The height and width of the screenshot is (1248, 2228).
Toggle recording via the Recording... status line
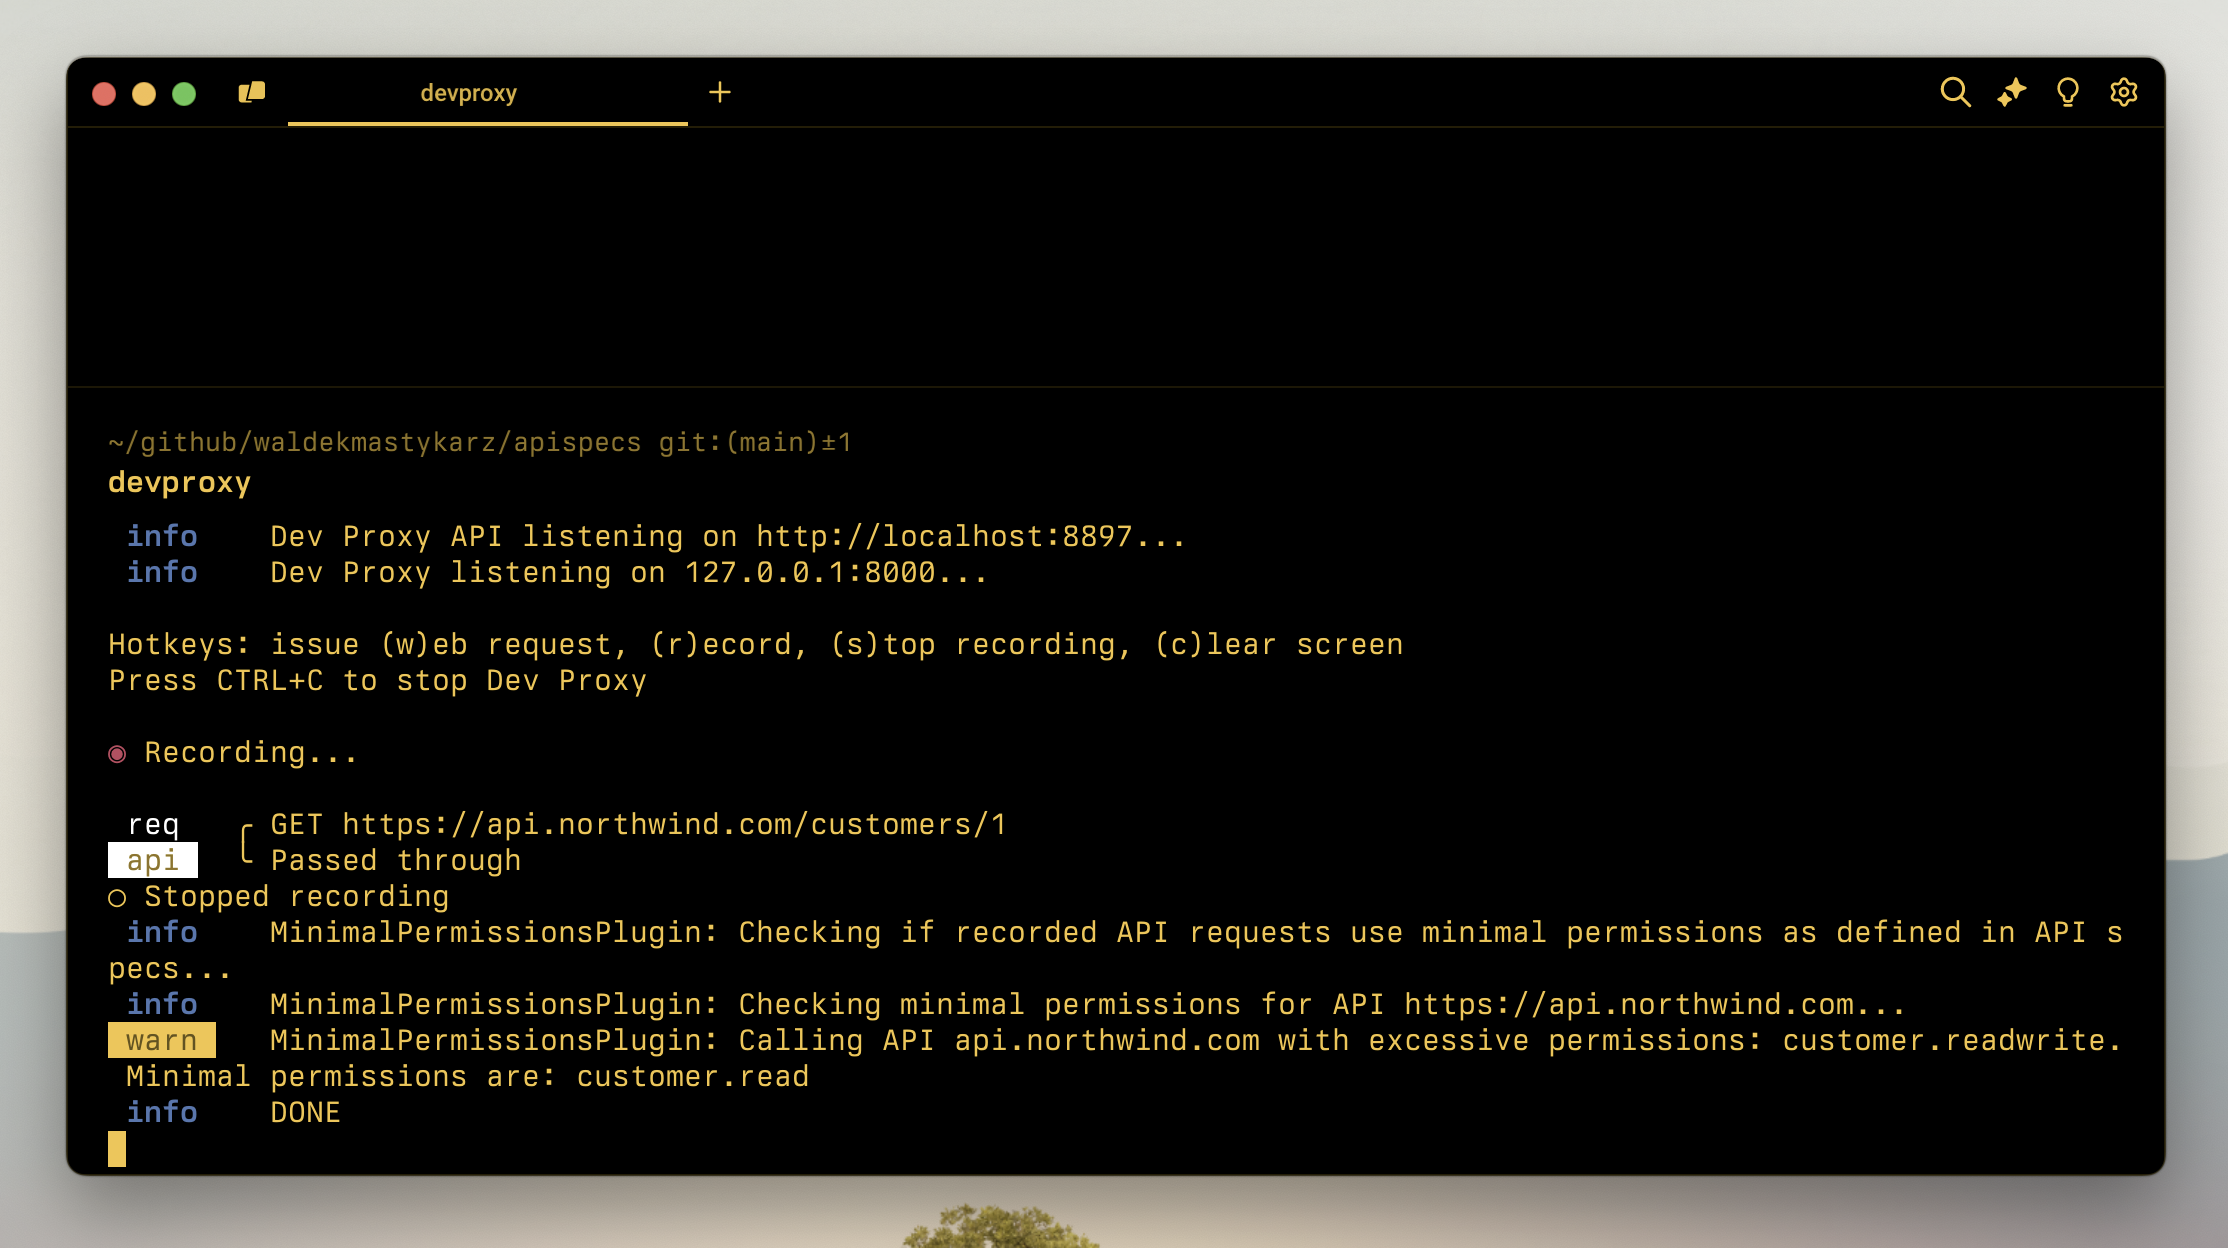tap(251, 751)
